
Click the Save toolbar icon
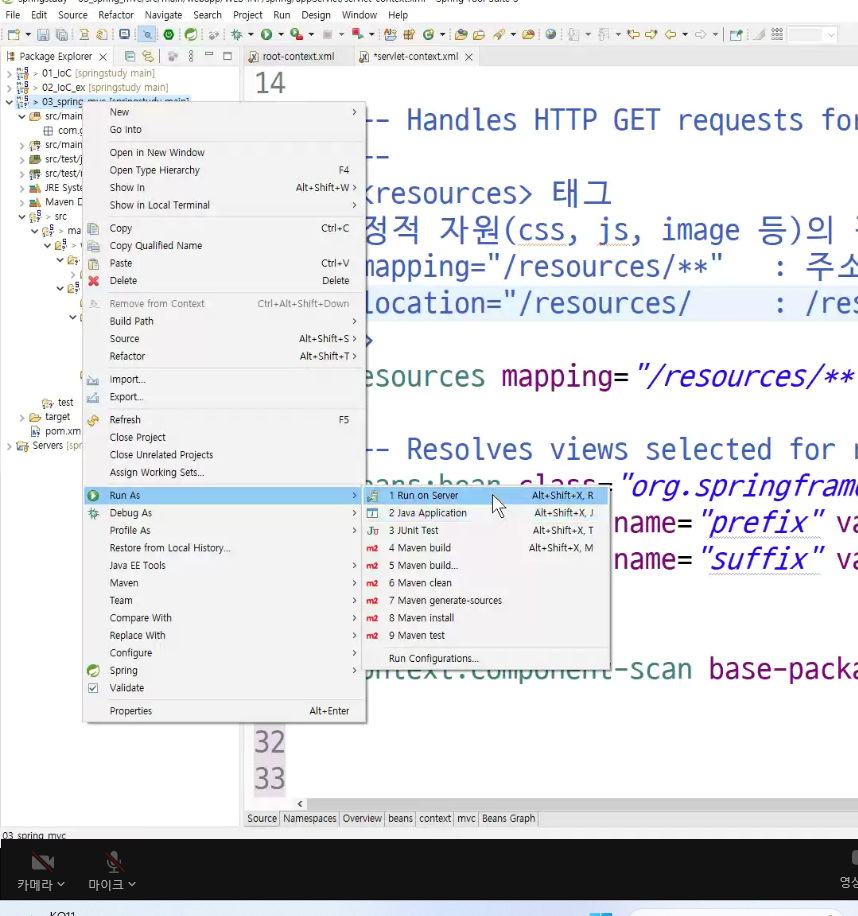[x=43, y=34]
